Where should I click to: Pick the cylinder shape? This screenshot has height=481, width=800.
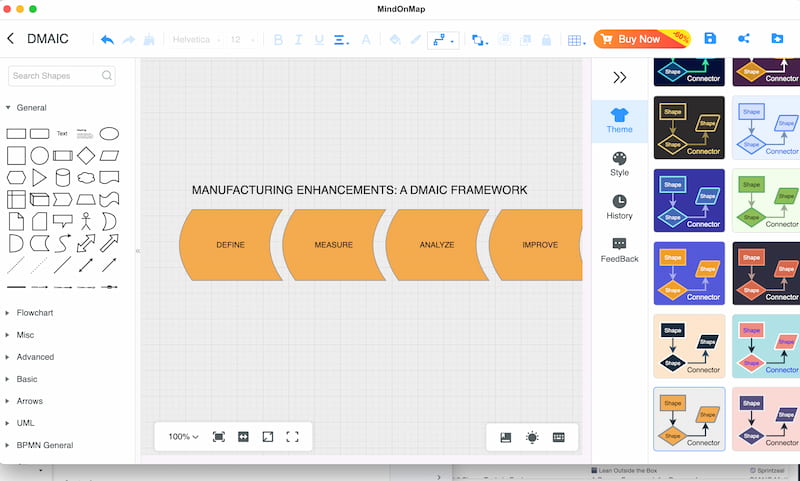tap(63, 178)
